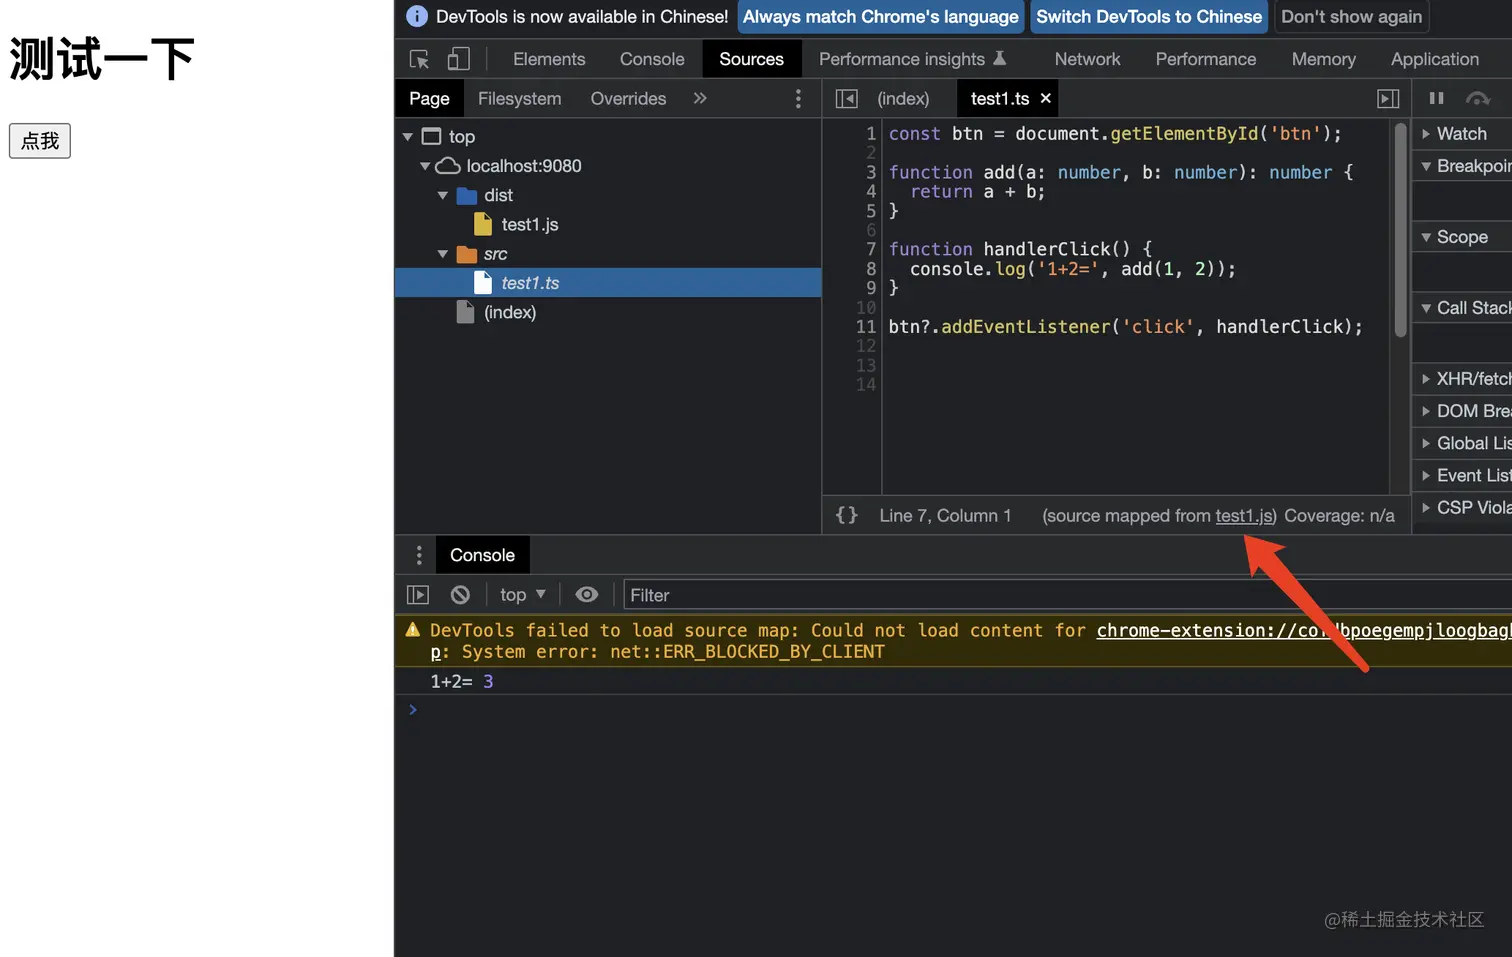Expand the XHR/fetch Breakpoints section
Image resolution: width=1512 pixels, height=957 pixels.
click(1426, 379)
